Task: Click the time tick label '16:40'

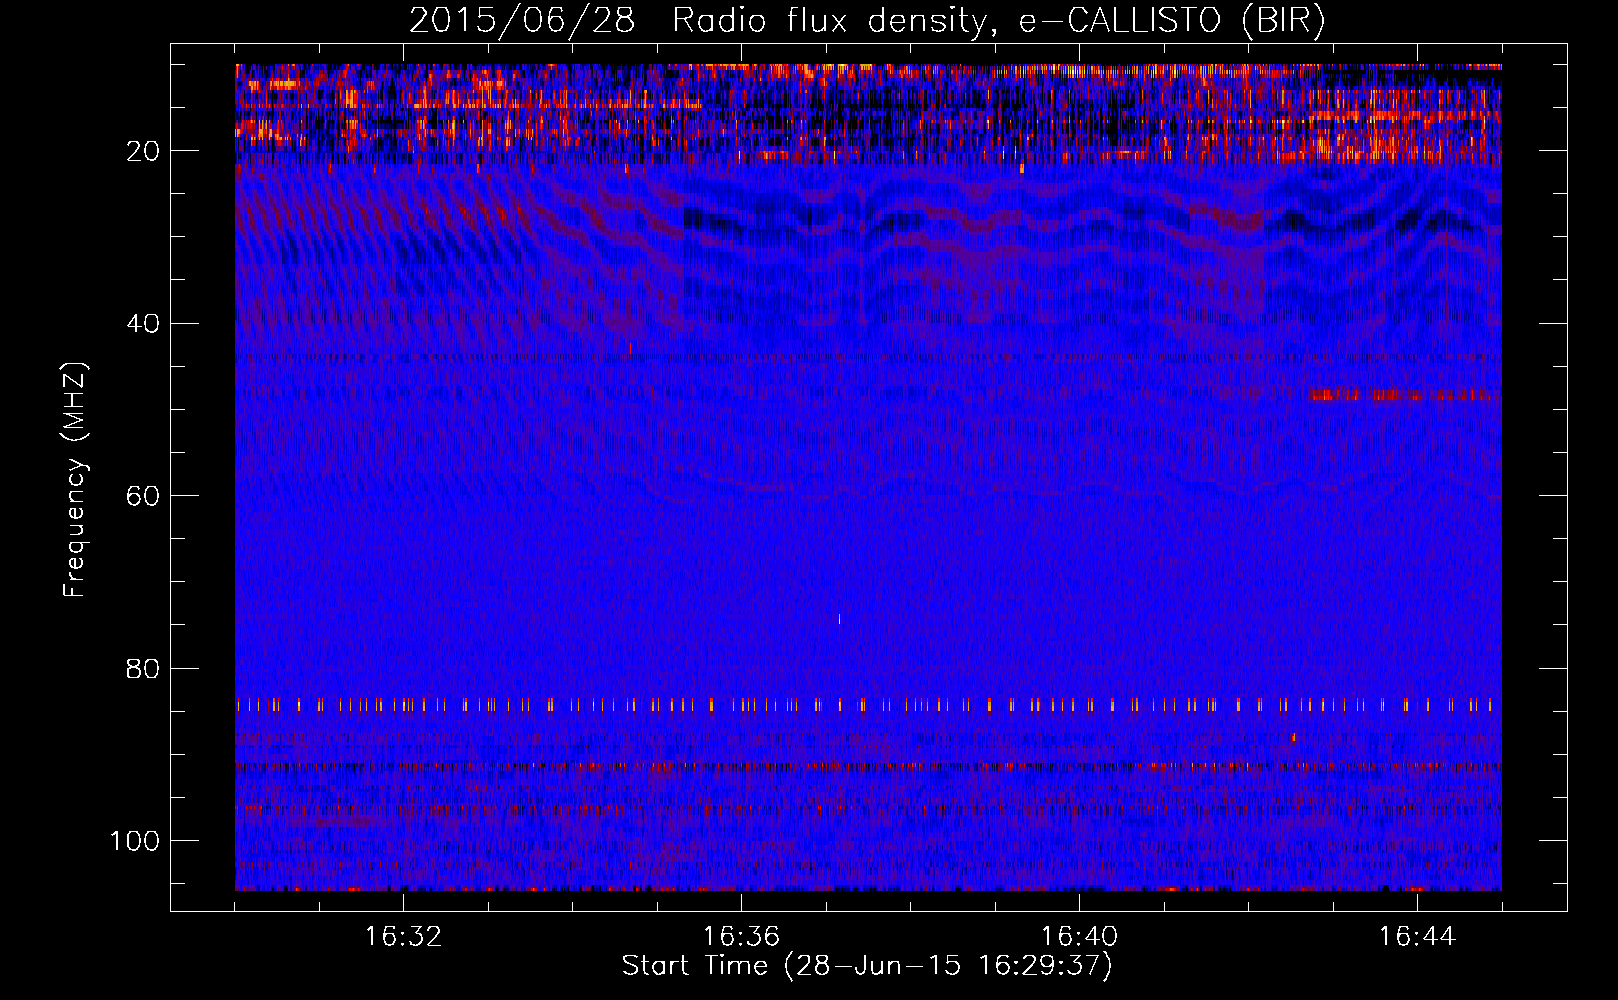Action: (x=1079, y=937)
